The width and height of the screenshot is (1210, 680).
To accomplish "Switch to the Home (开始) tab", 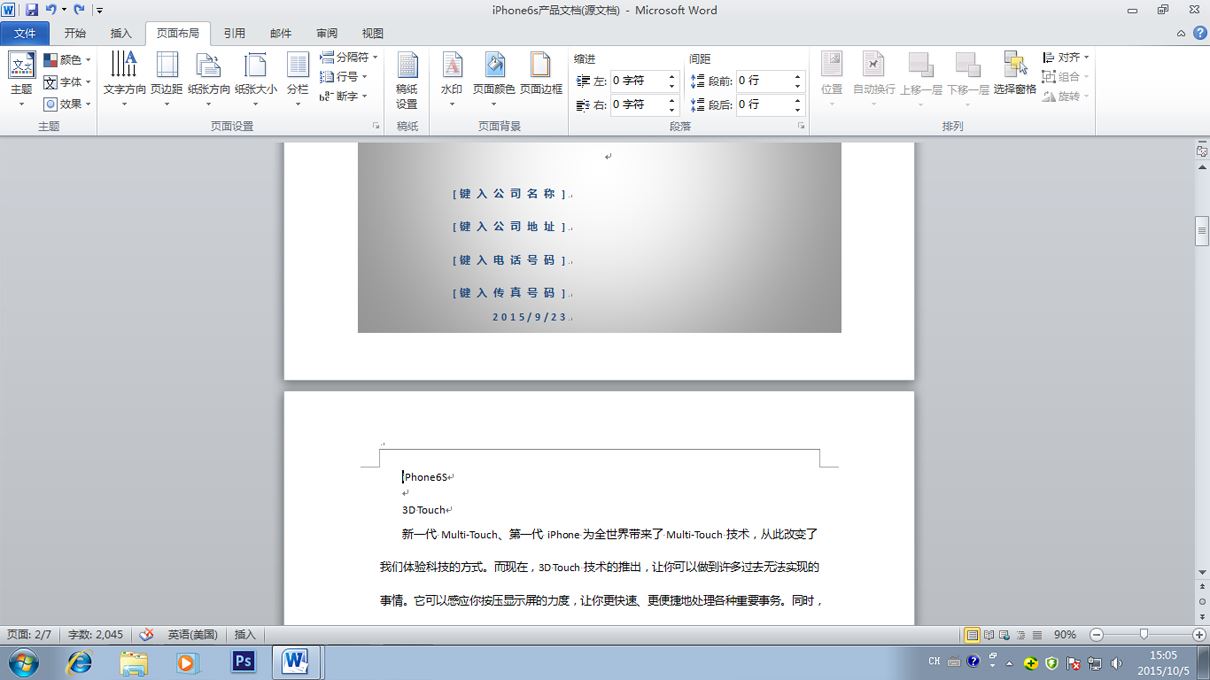I will 75,33.
